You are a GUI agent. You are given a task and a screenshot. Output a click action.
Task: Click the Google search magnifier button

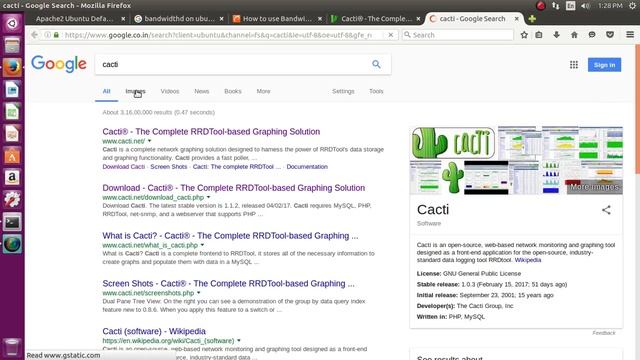376,64
